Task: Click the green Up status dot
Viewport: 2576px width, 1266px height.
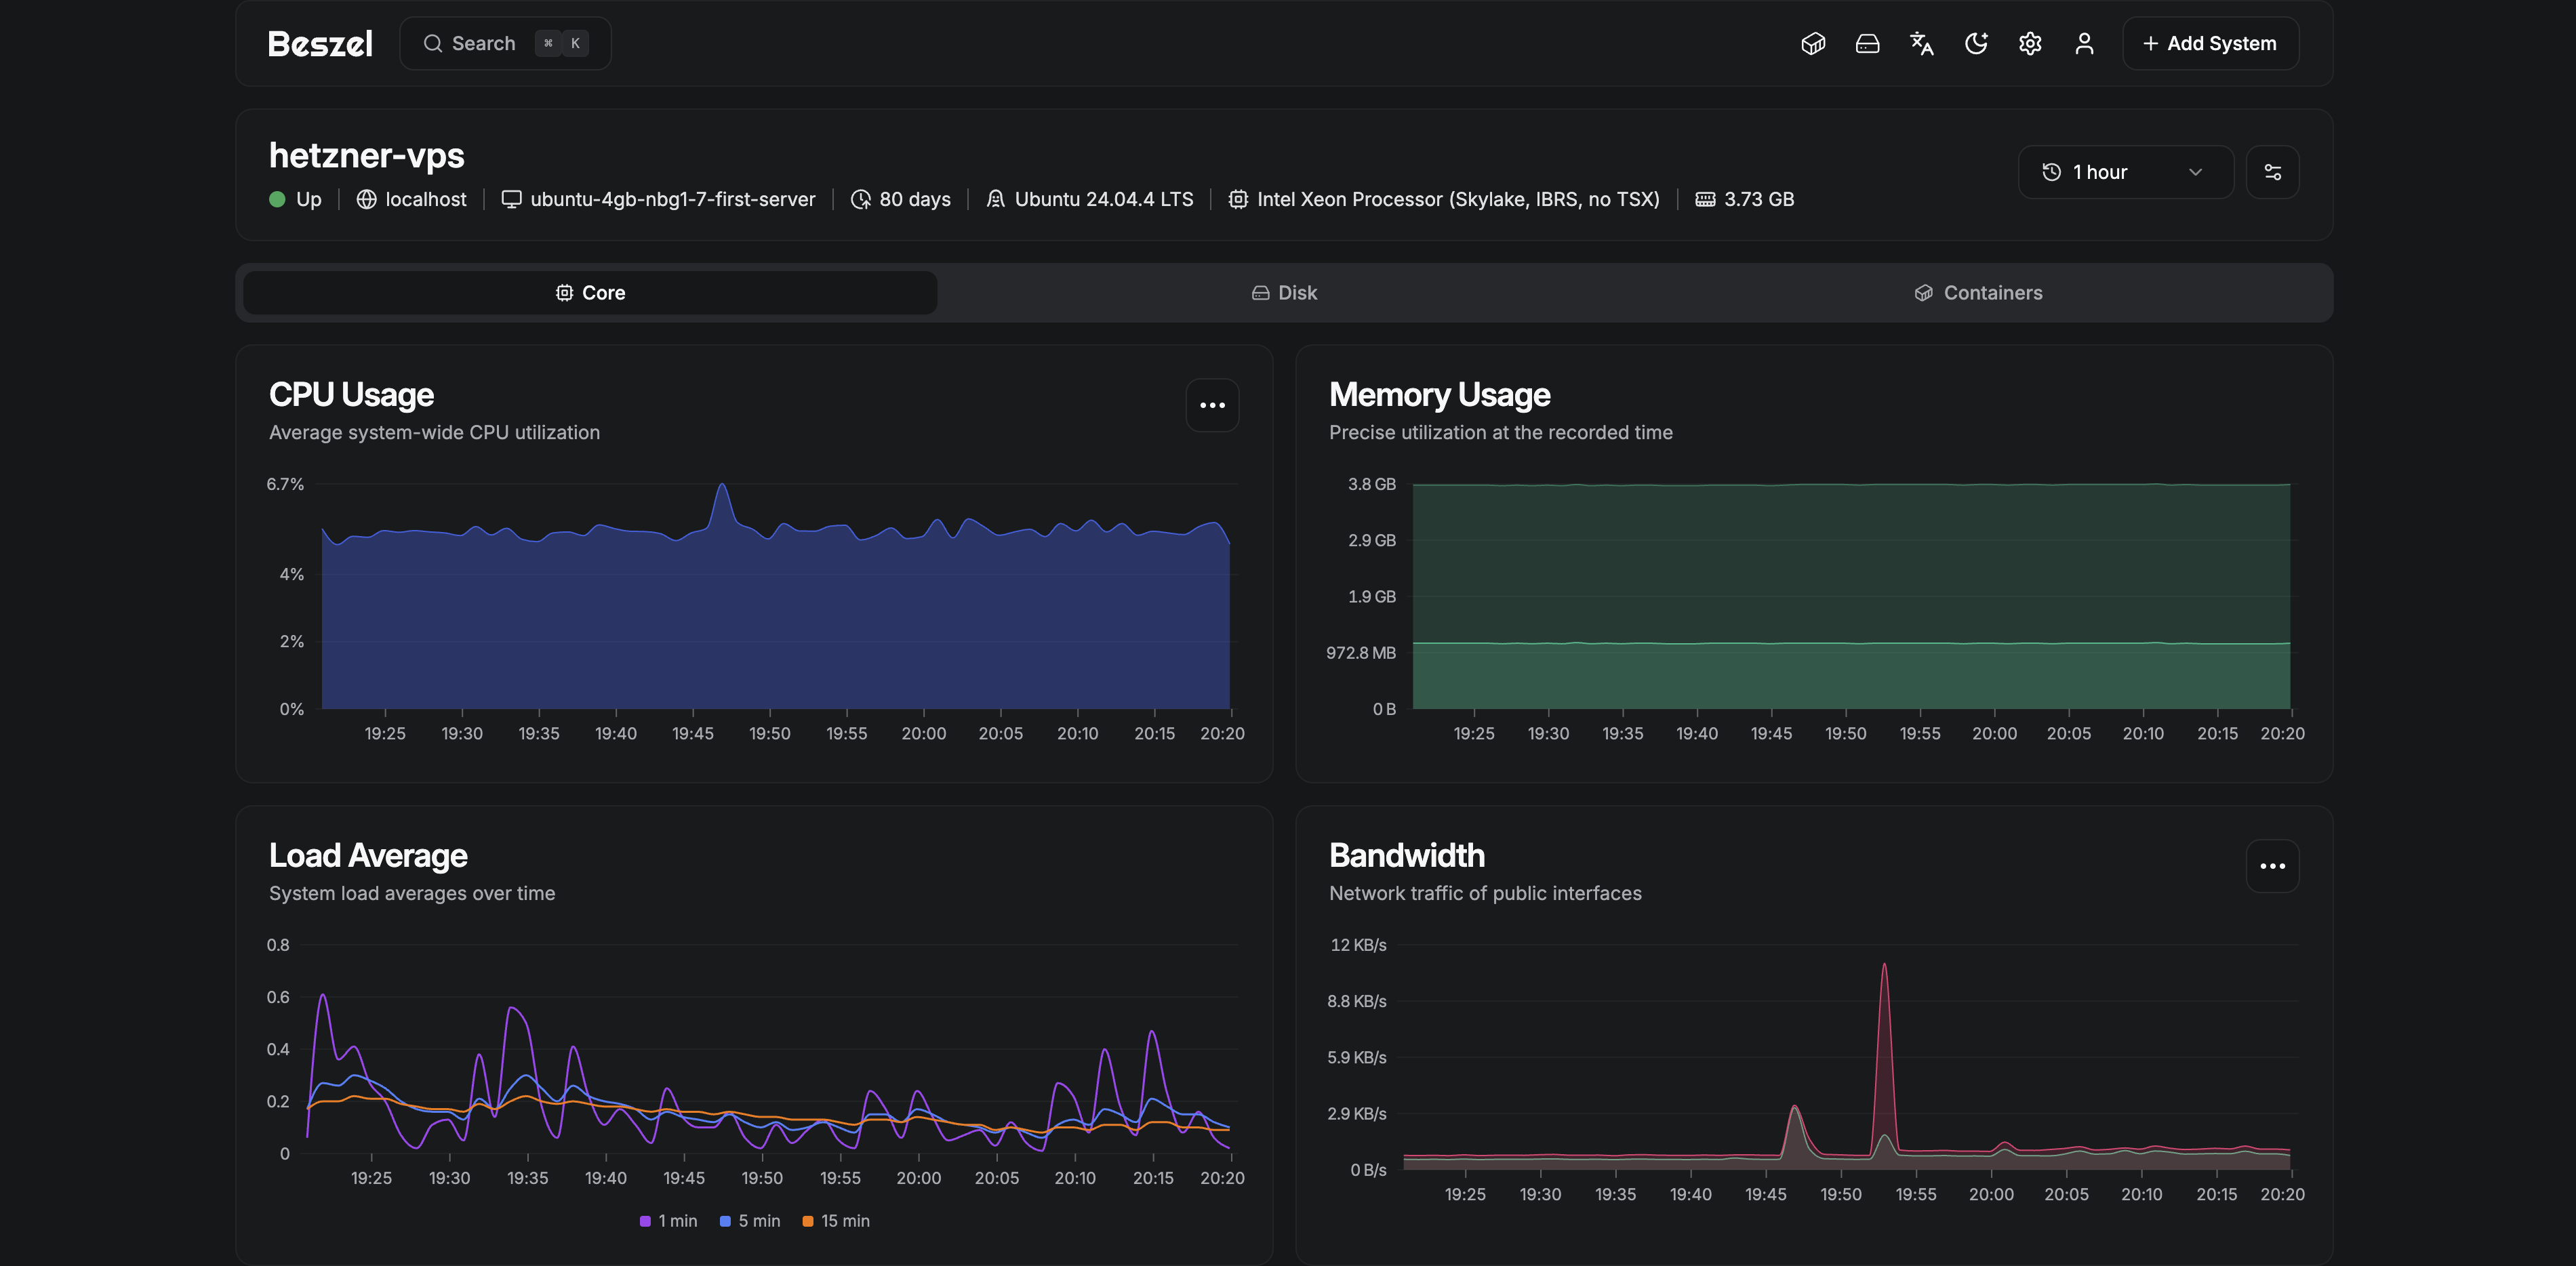Action: point(277,199)
